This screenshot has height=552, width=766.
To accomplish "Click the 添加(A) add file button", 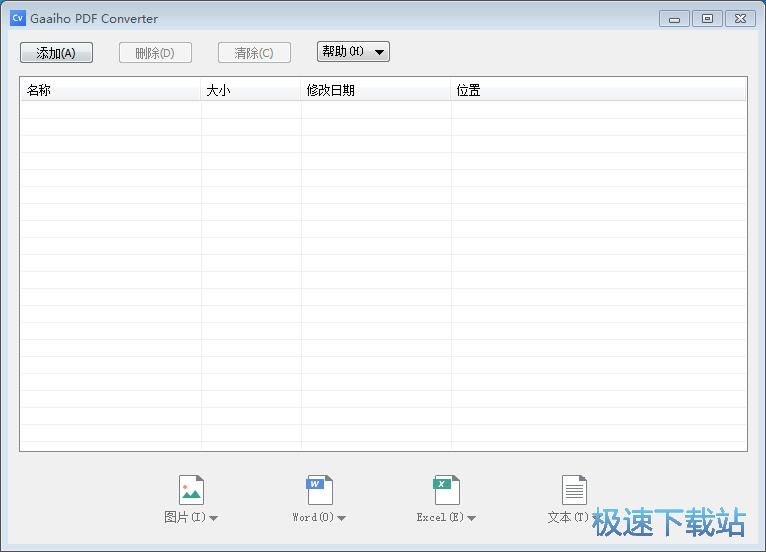I will (56, 53).
